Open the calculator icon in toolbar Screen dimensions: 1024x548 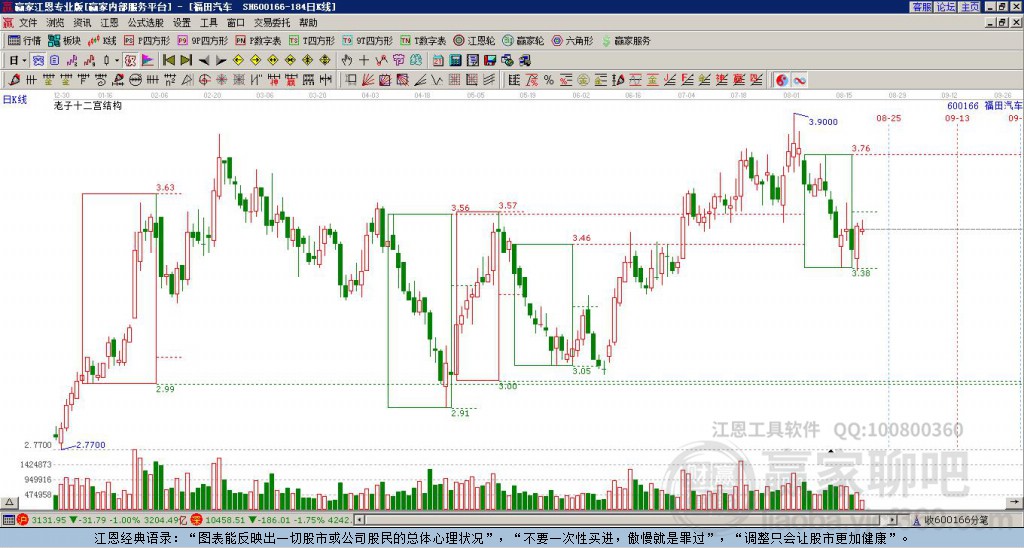tap(456, 61)
